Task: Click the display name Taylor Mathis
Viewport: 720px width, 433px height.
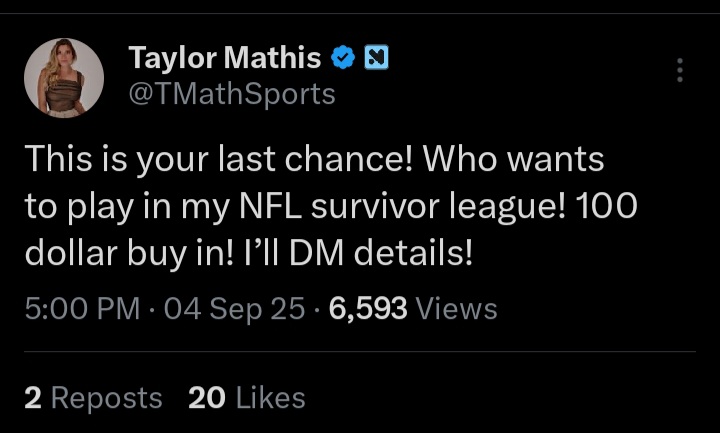Action: pos(224,59)
